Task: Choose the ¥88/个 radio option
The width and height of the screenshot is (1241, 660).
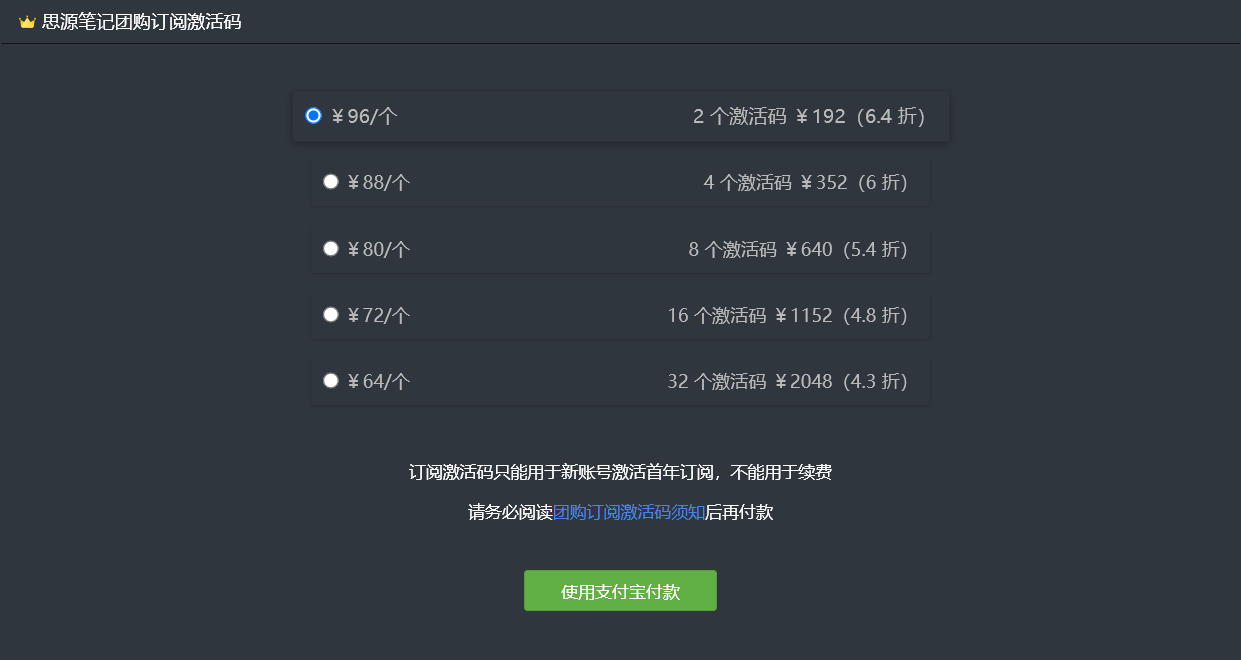Action: tap(331, 182)
